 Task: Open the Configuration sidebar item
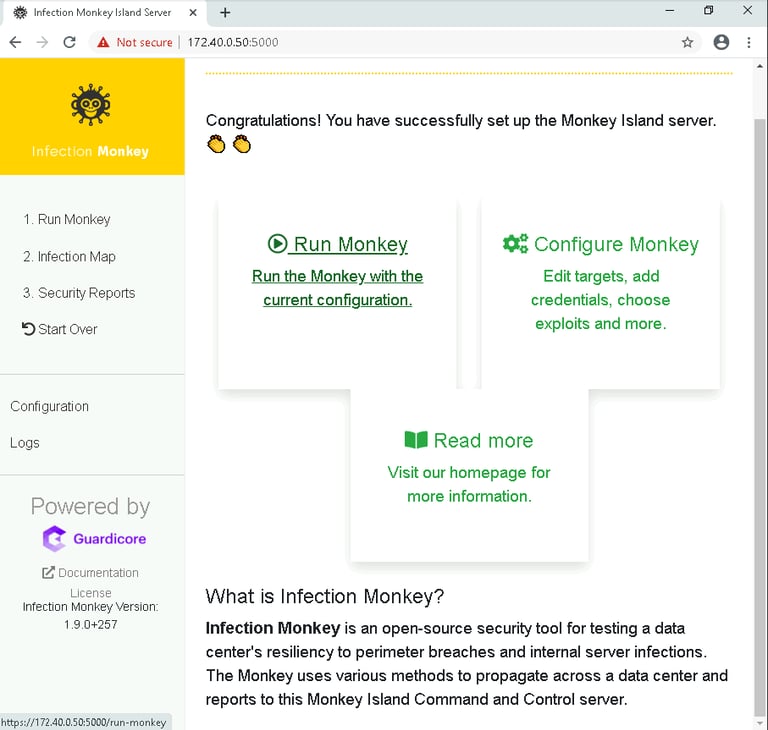point(49,406)
